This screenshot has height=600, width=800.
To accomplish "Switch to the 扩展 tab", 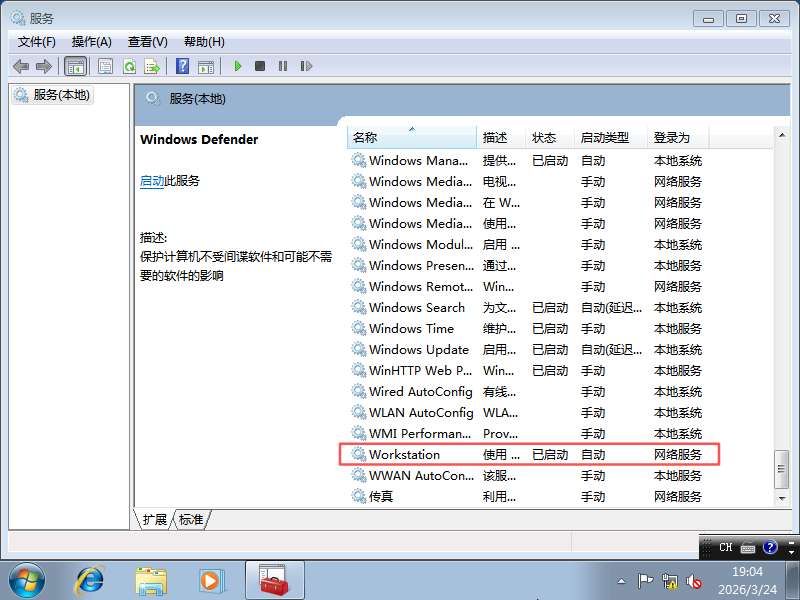I will (x=155, y=519).
